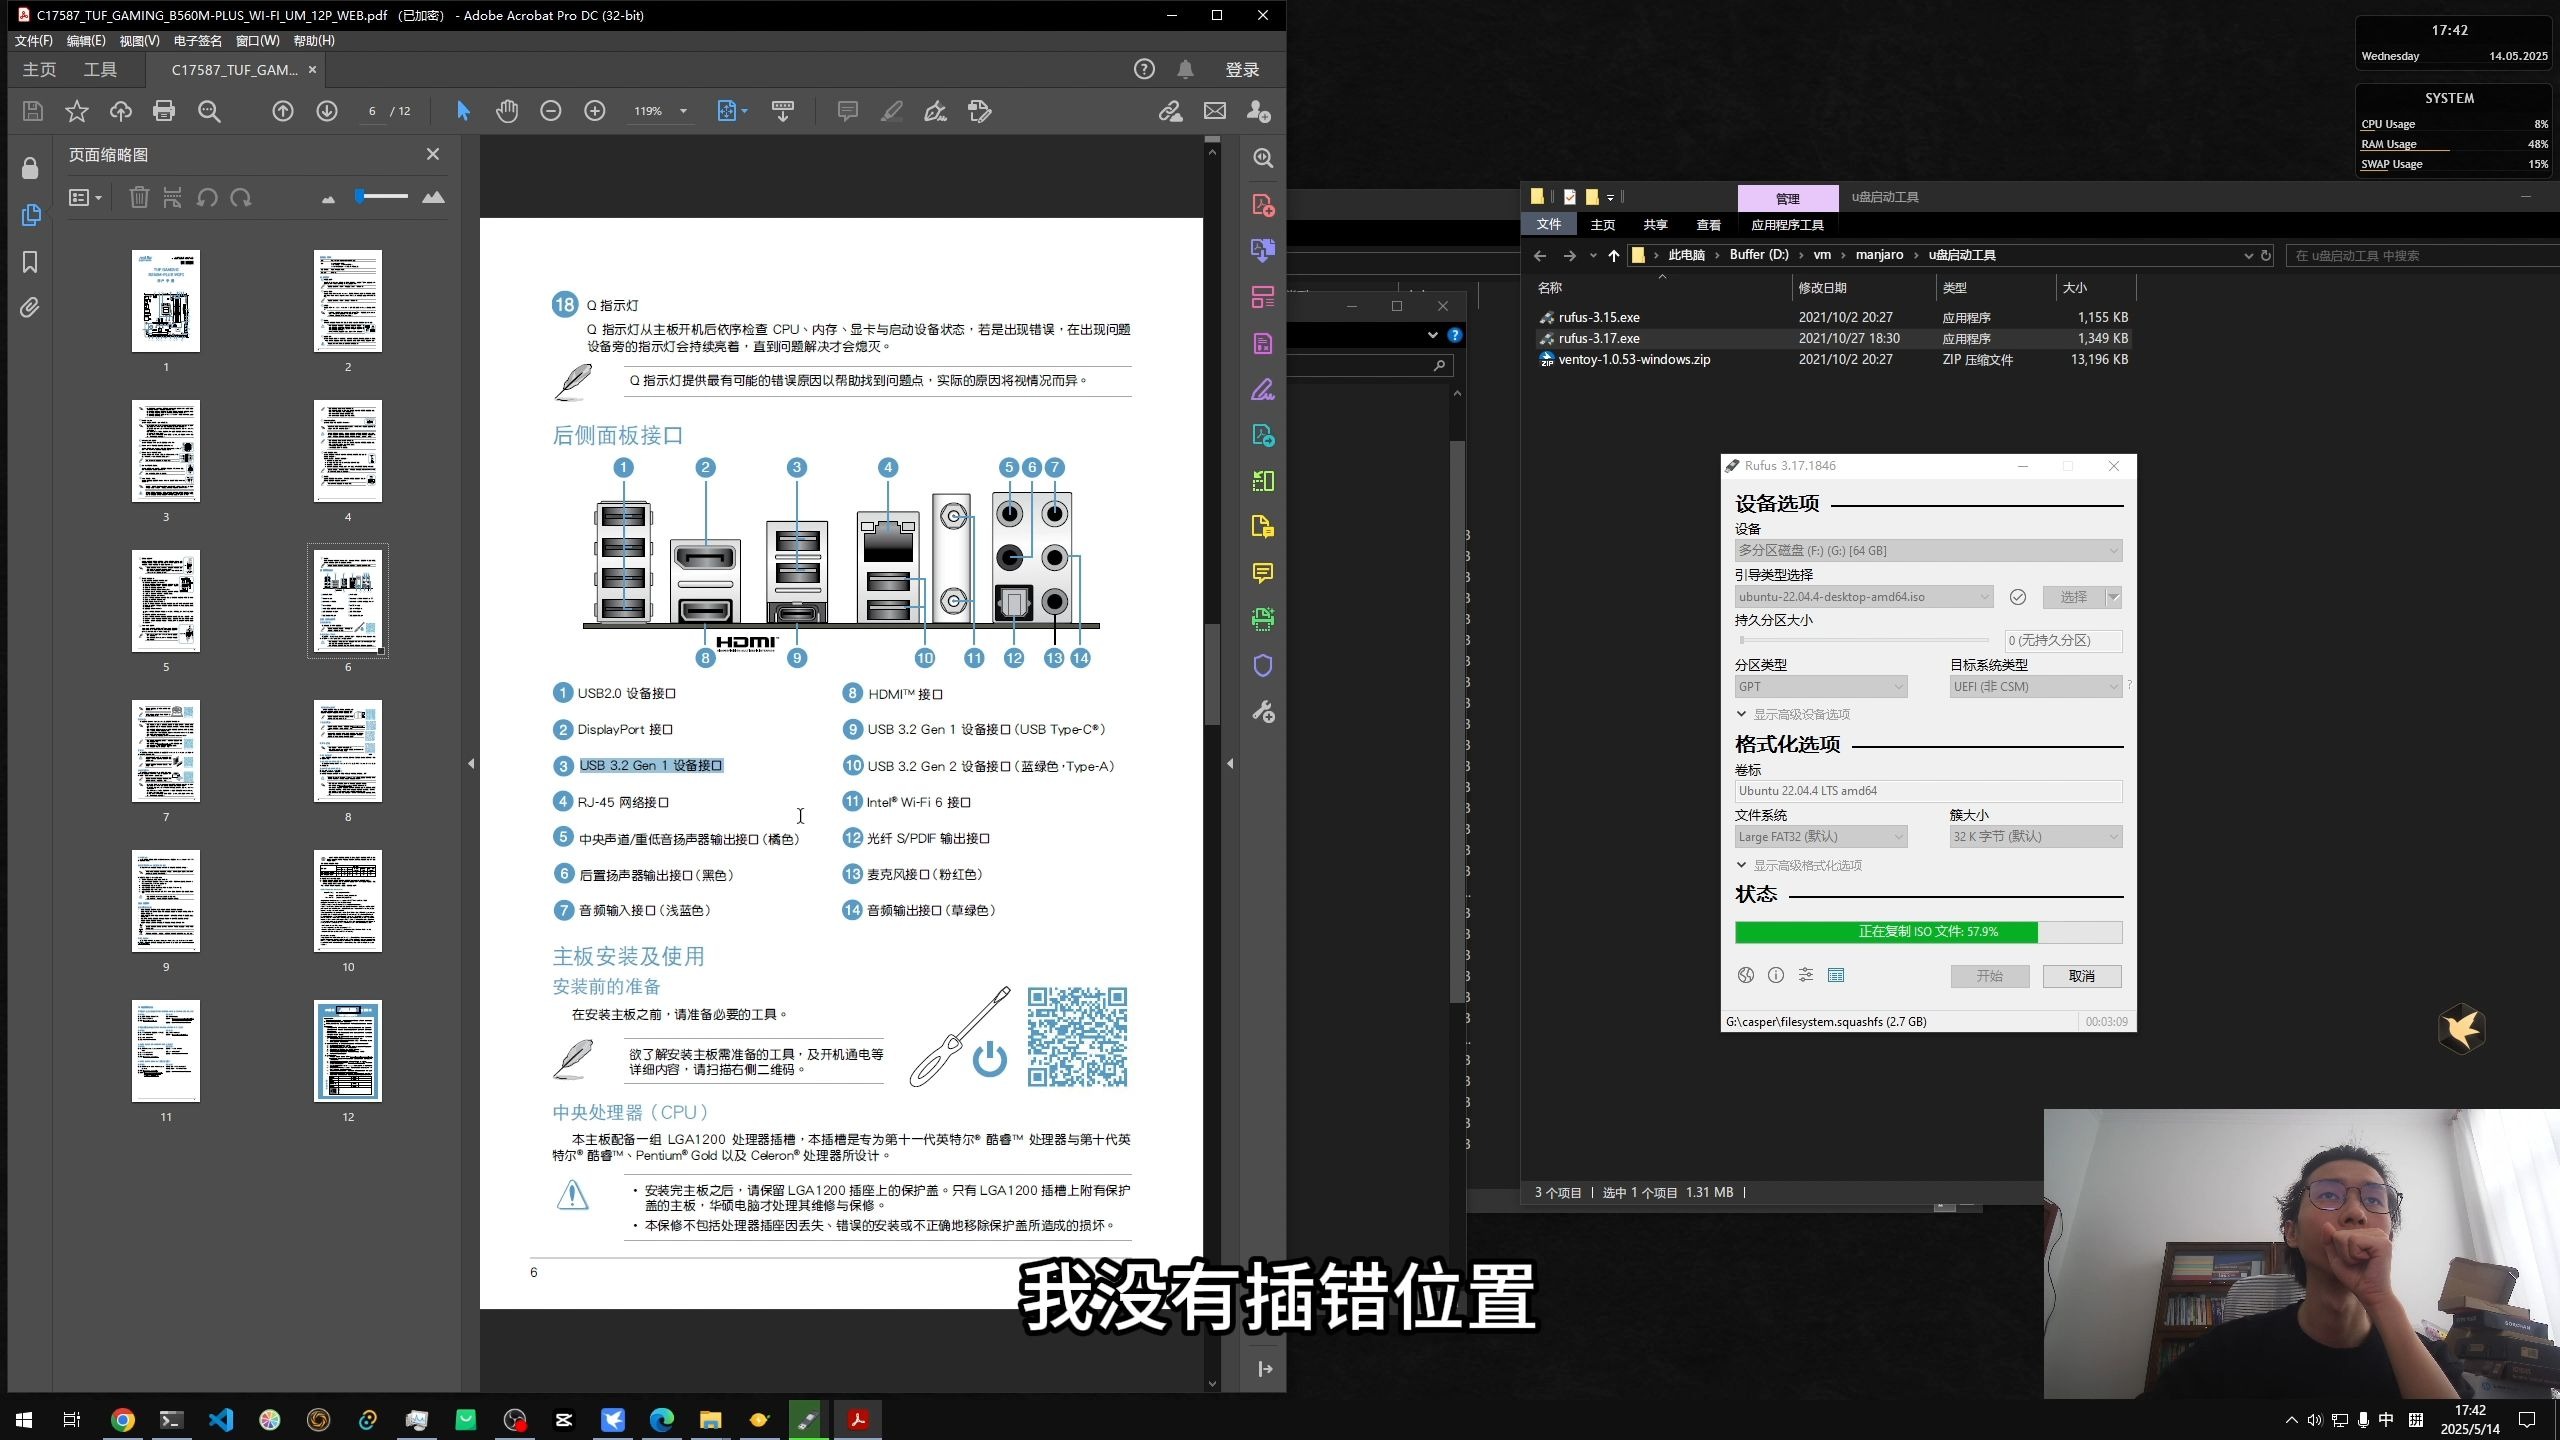This screenshot has width=2560, height=1440.
Task: Toggle the page thumbnails panel icon
Action: [30, 214]
